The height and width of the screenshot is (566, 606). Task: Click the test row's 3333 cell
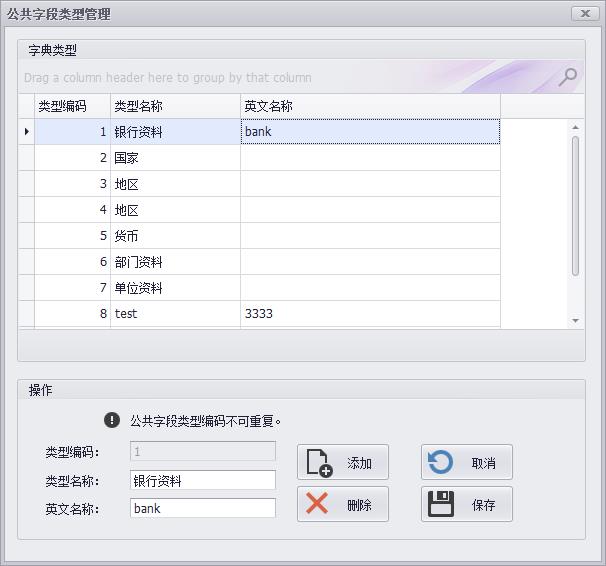tap(369, 314)
